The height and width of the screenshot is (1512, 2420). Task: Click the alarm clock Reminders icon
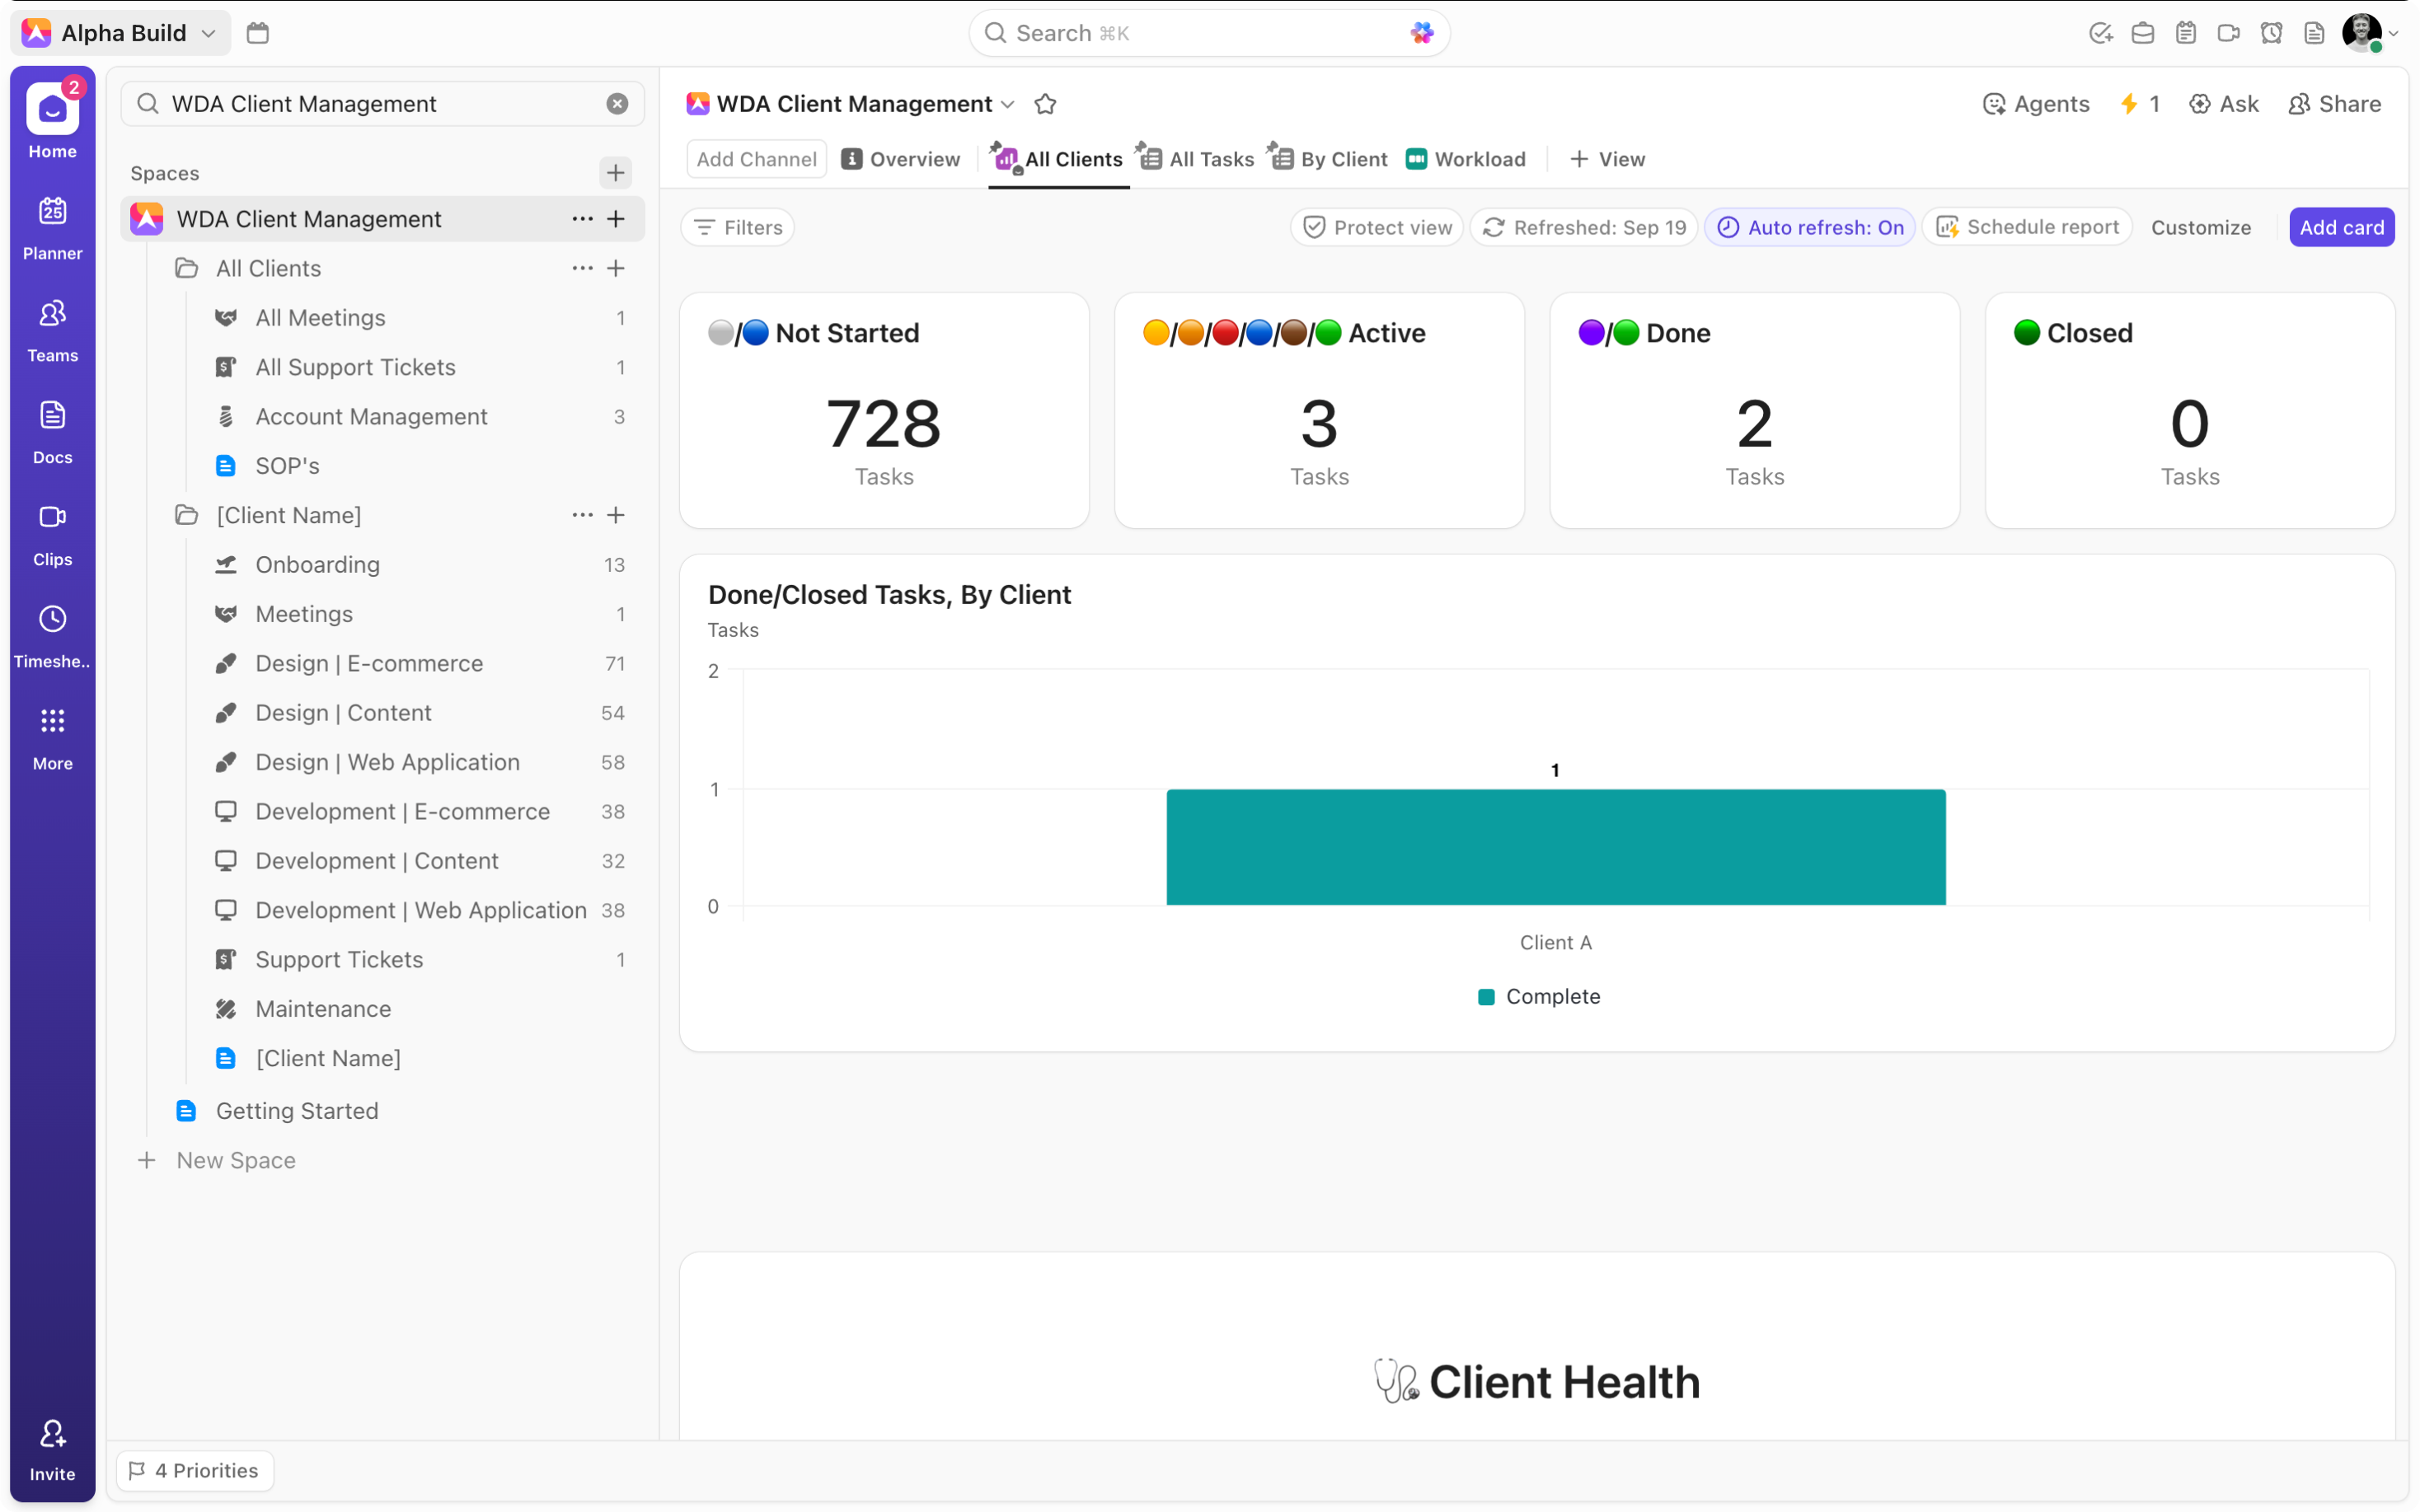point(2271,32)
